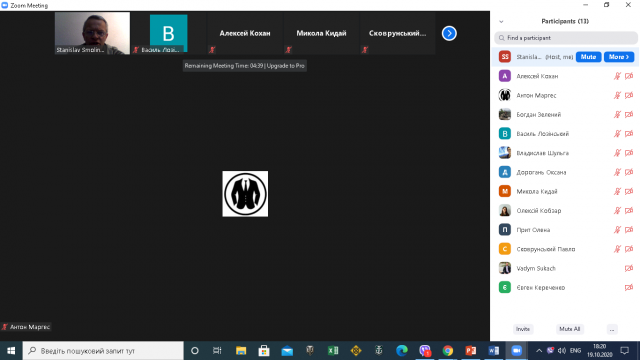This screenshot has height=360, width=640.
Task: Open Word from the taskbar
Action: [493, 351]
